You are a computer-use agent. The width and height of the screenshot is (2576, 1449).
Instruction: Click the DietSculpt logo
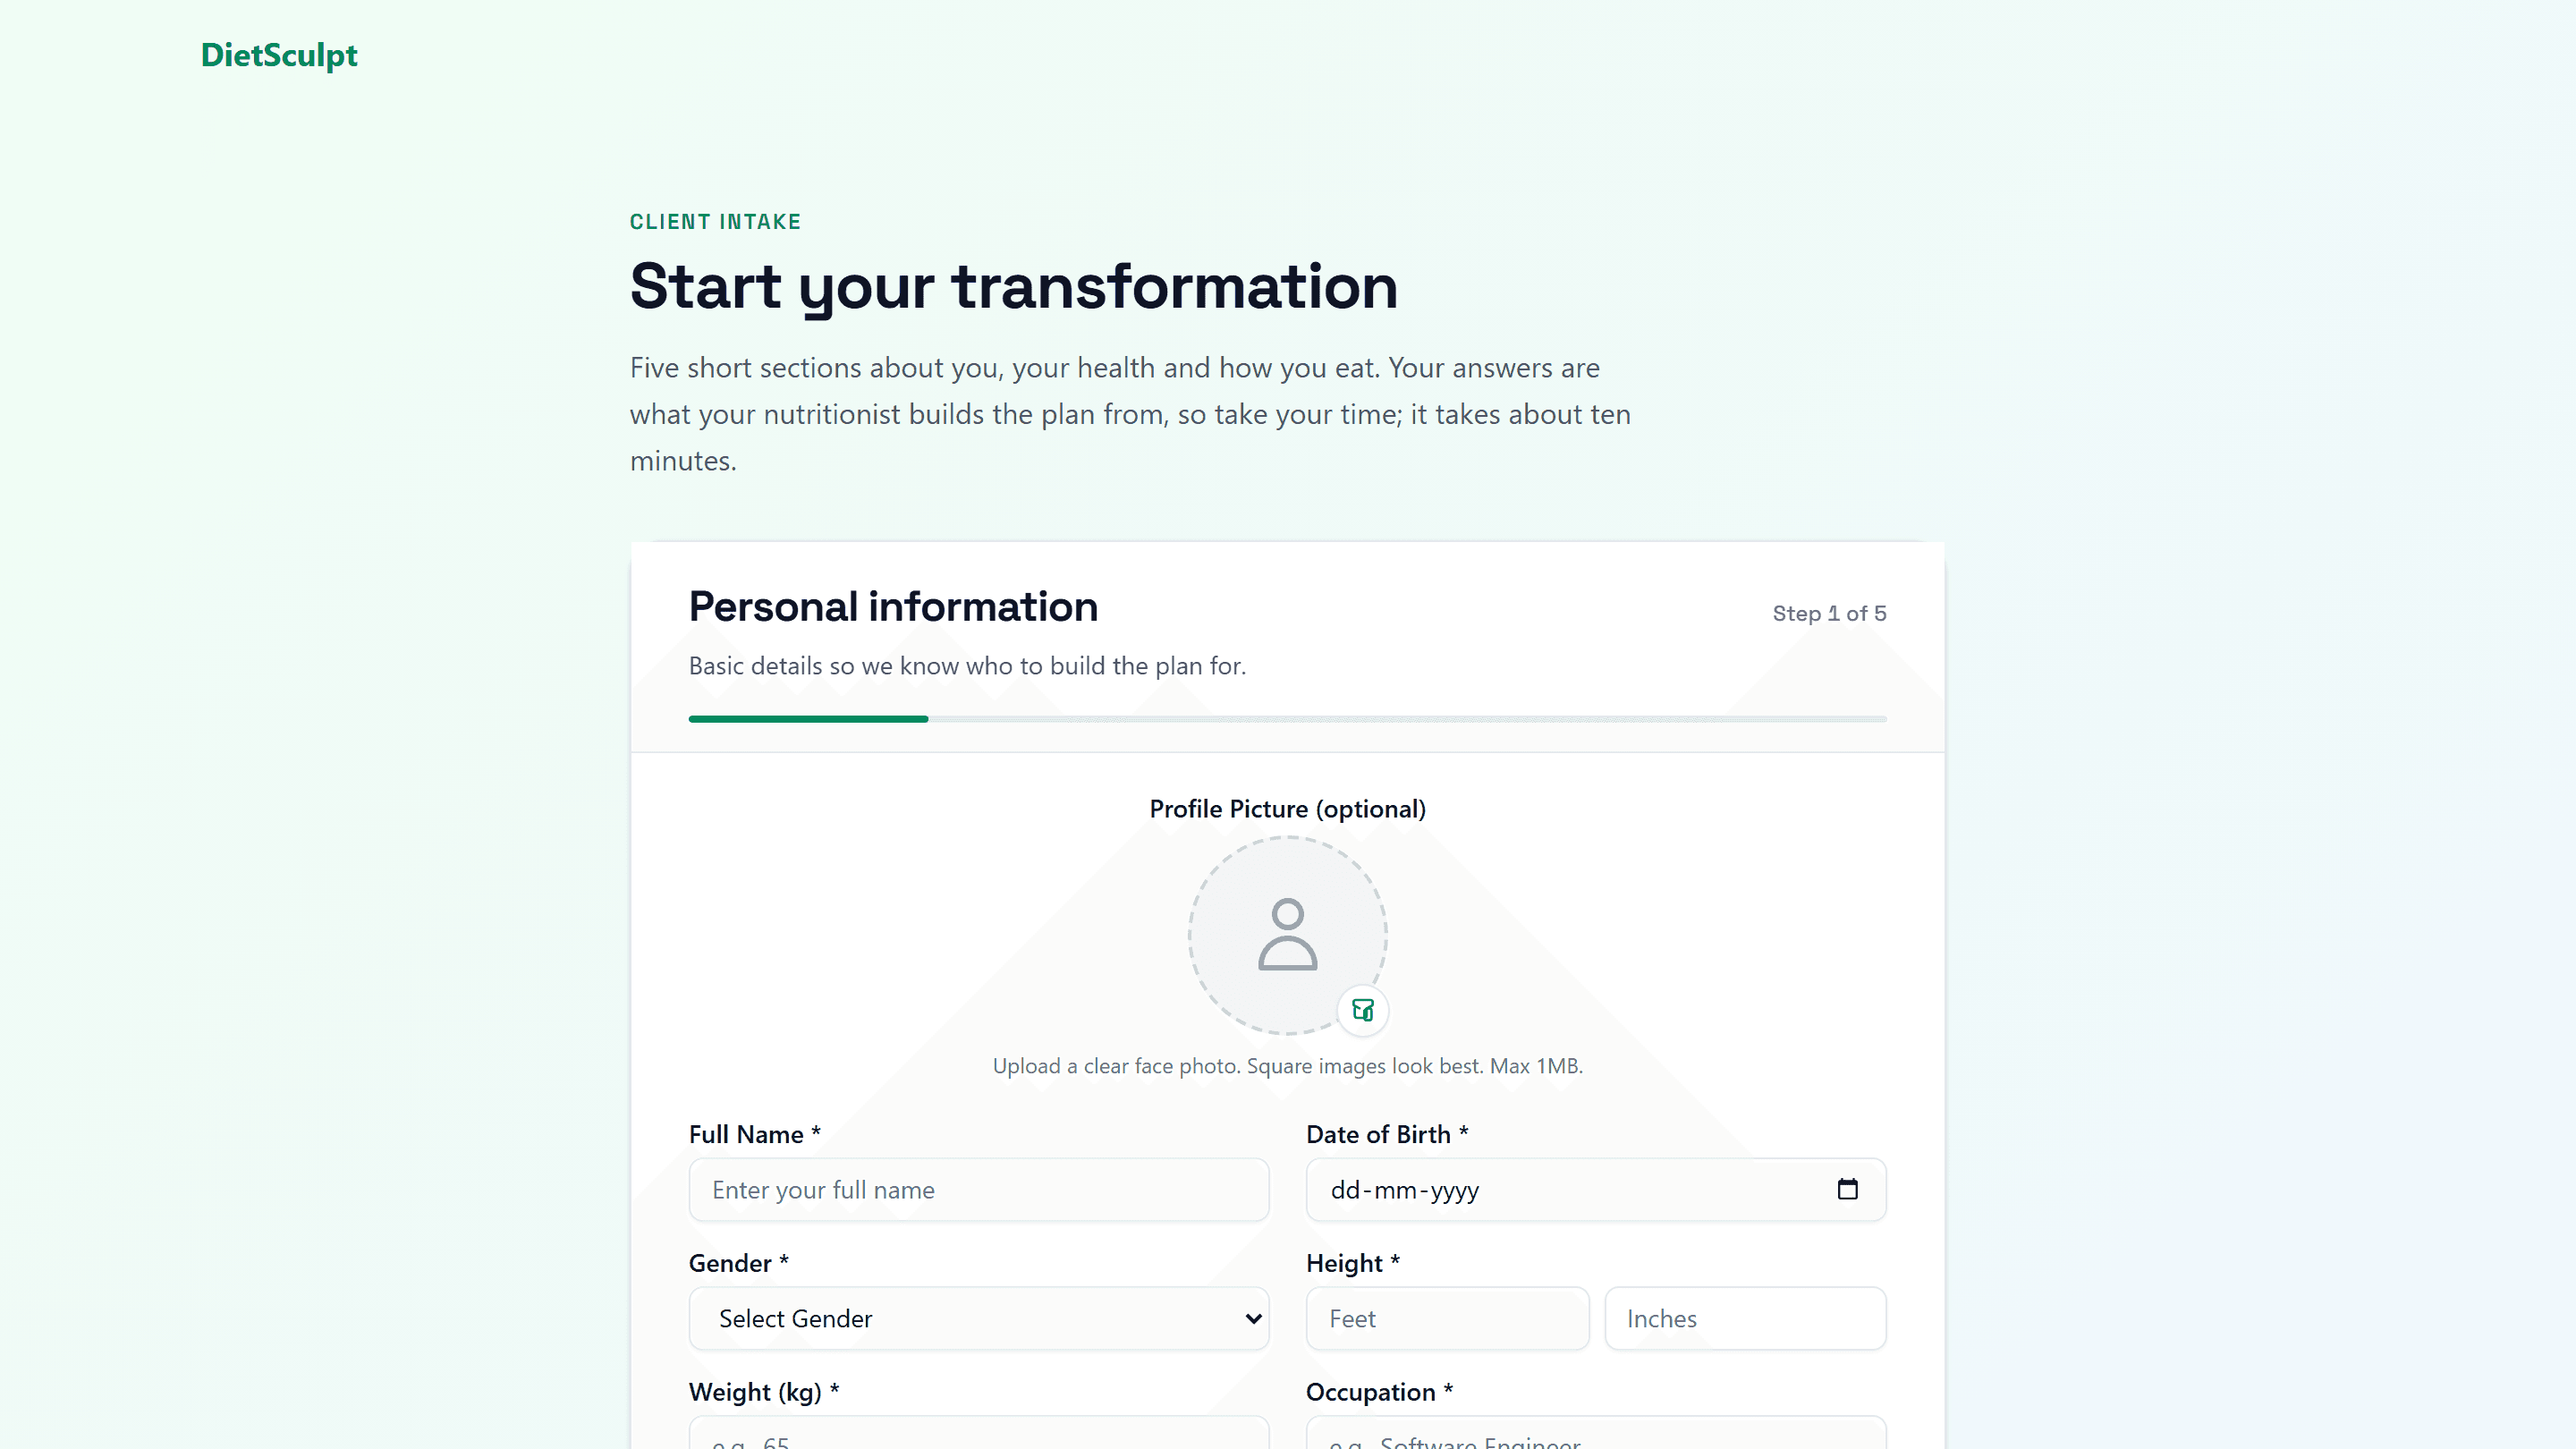coord(279,55)
